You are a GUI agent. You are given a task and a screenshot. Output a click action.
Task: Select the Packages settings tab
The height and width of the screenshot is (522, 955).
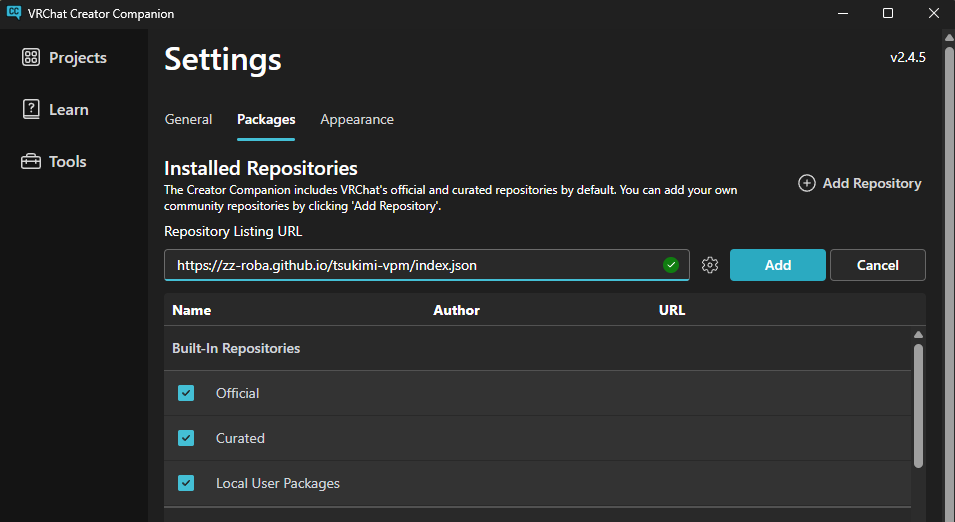click(266, 119)
